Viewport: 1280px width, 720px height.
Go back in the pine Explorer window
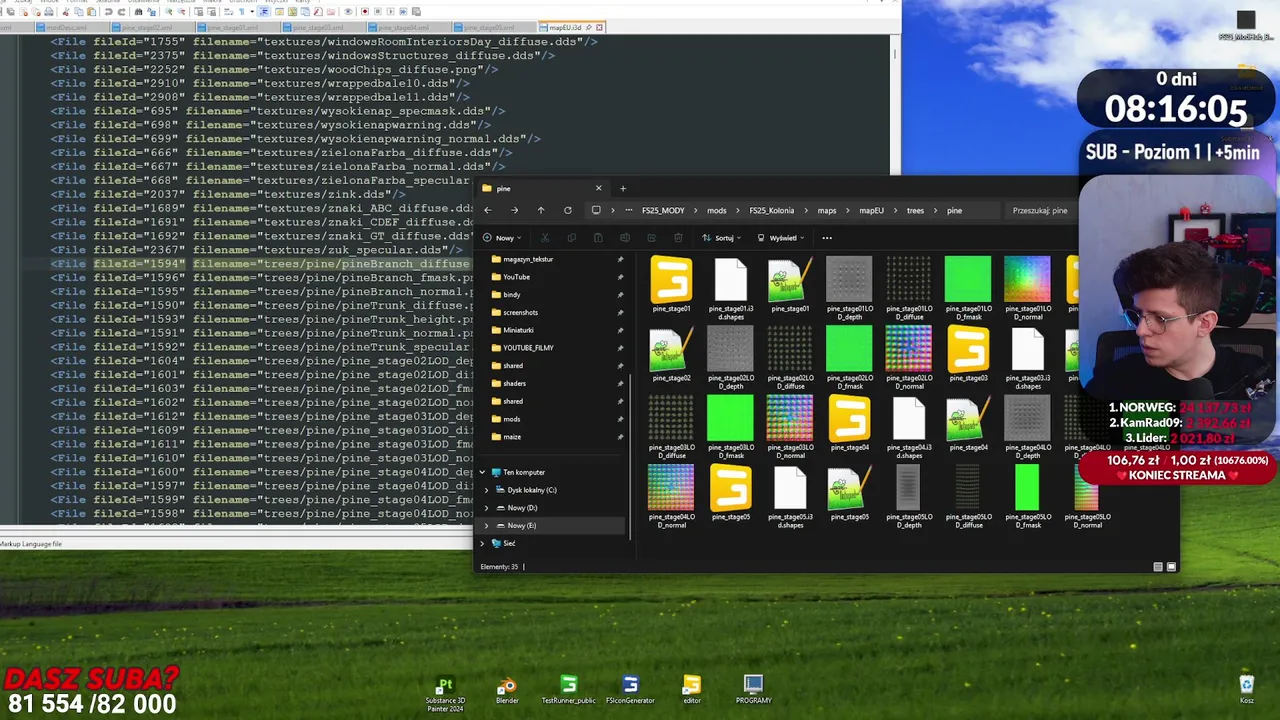pyautogui.click(x=487, y=210)
